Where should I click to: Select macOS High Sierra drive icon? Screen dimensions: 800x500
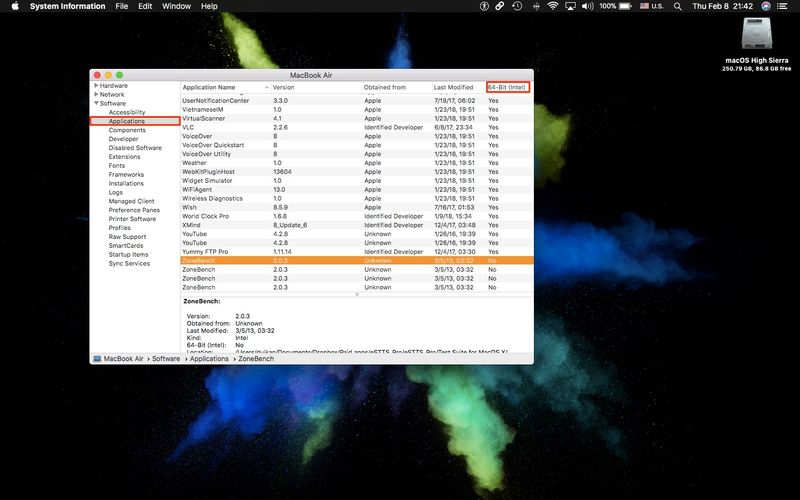click(757, 34)
